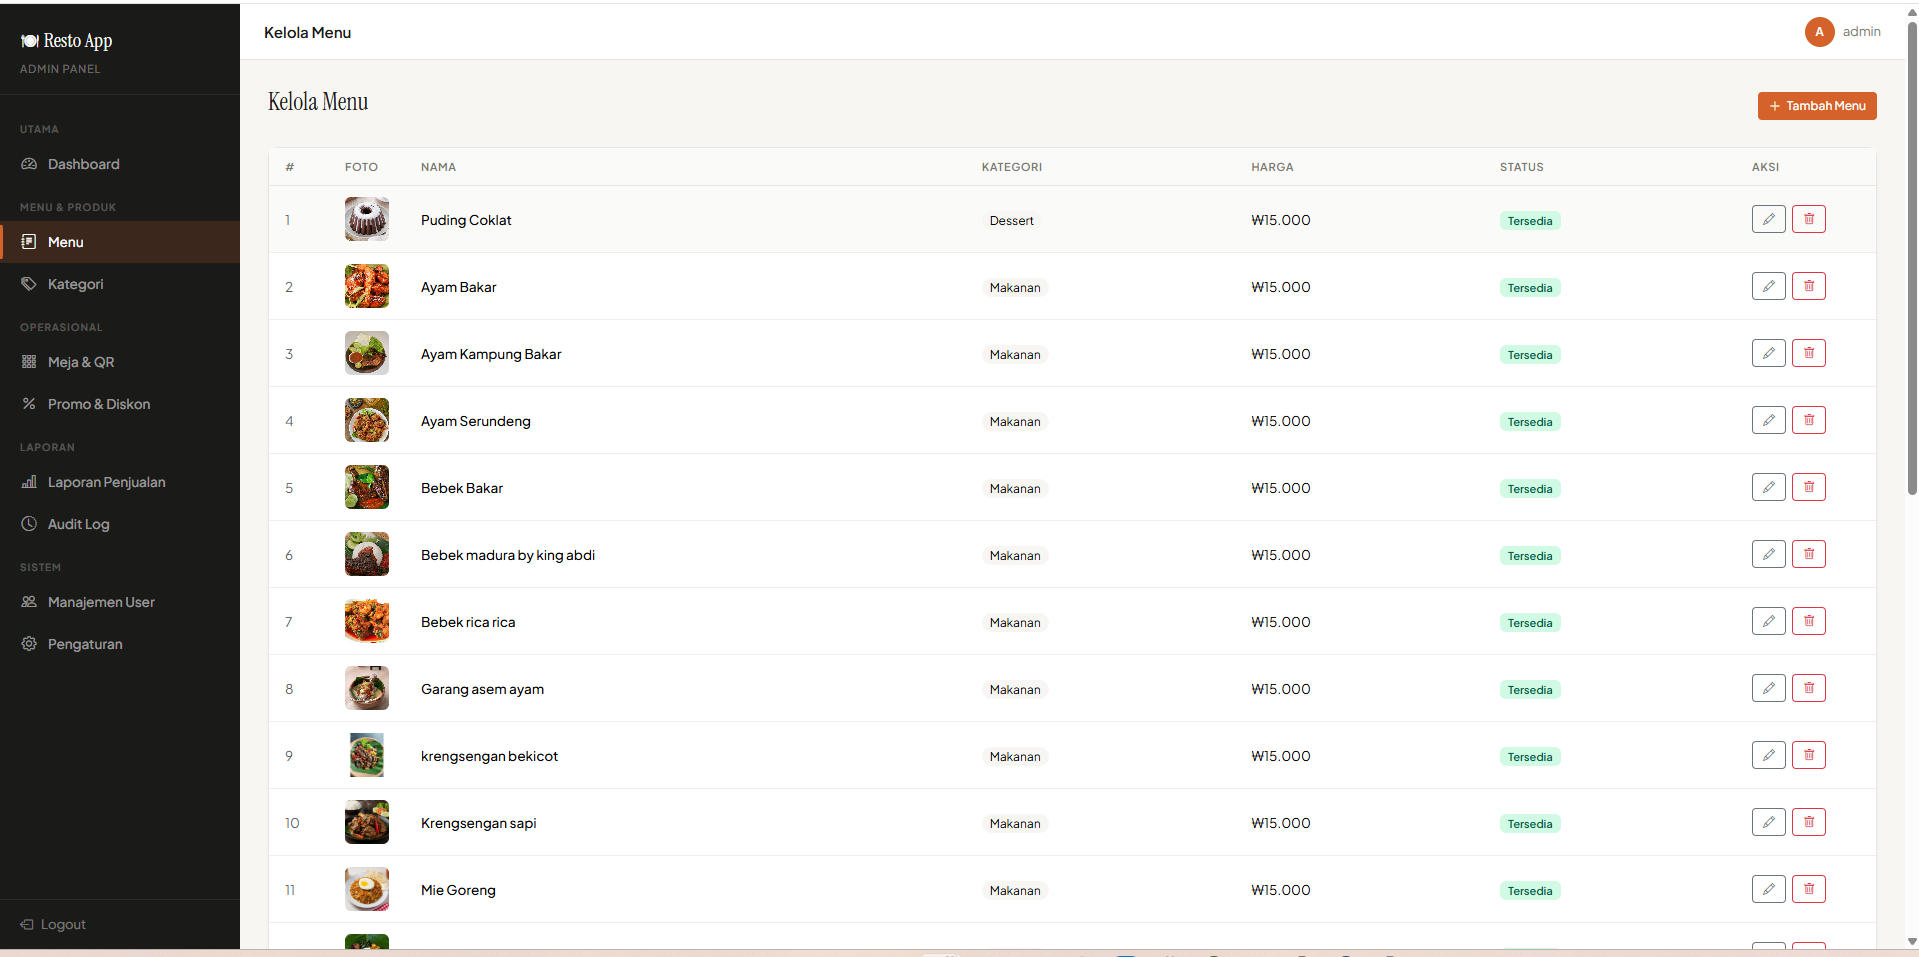Click the Resto App logo

(x=66, y=41)
